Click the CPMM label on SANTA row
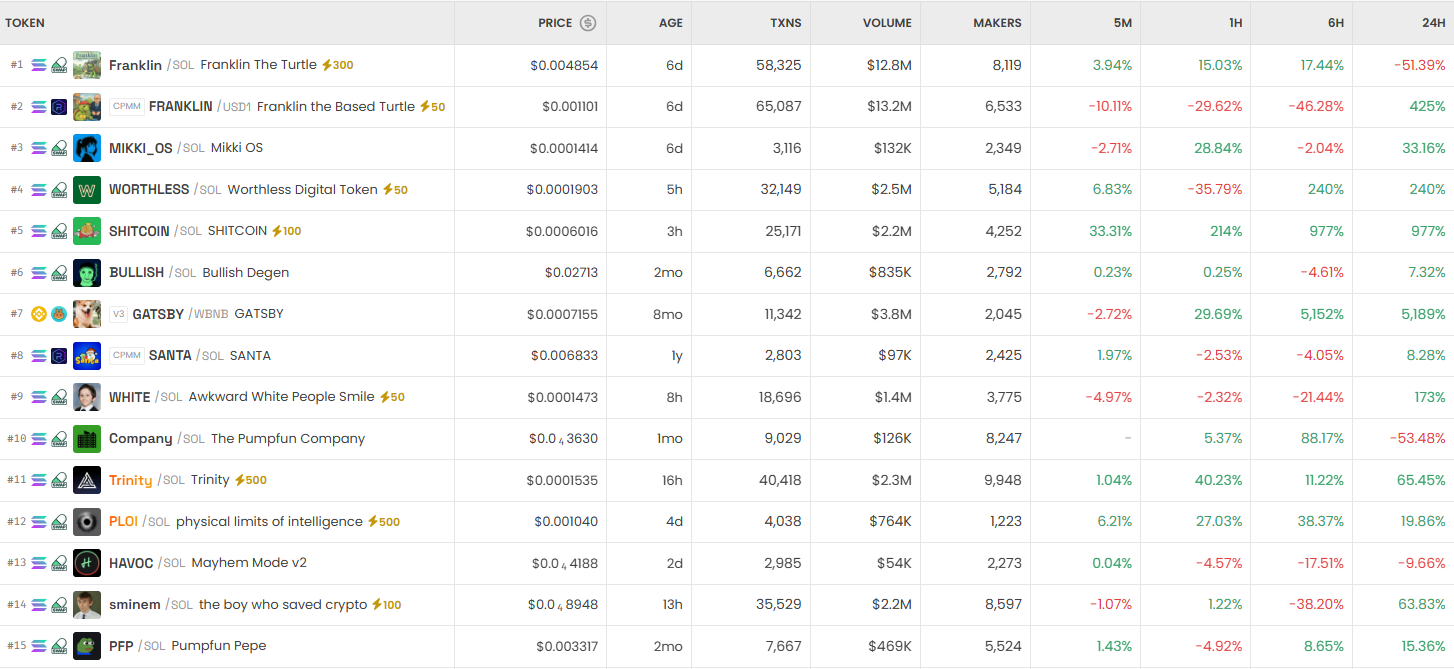1454x669 pixels. (x=127, y=356)
